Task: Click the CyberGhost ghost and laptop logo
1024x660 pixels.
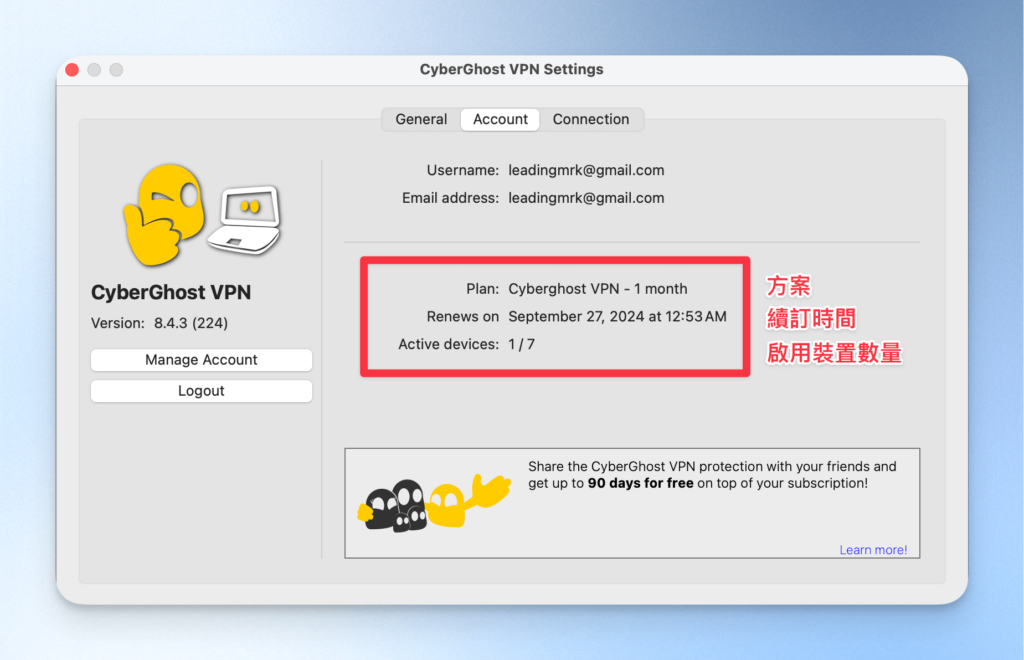Action: pyautogui.click(x=202, y=215)
